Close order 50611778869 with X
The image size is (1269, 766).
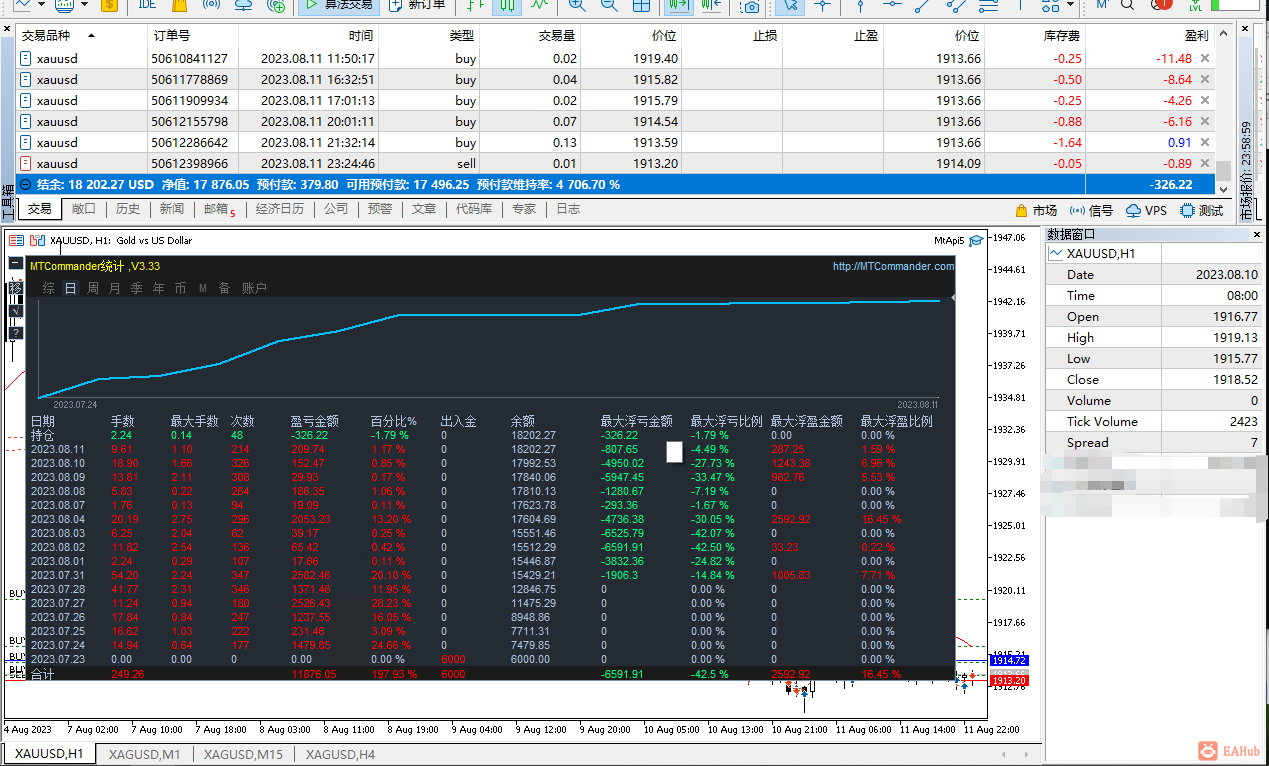coord(1205,80)
